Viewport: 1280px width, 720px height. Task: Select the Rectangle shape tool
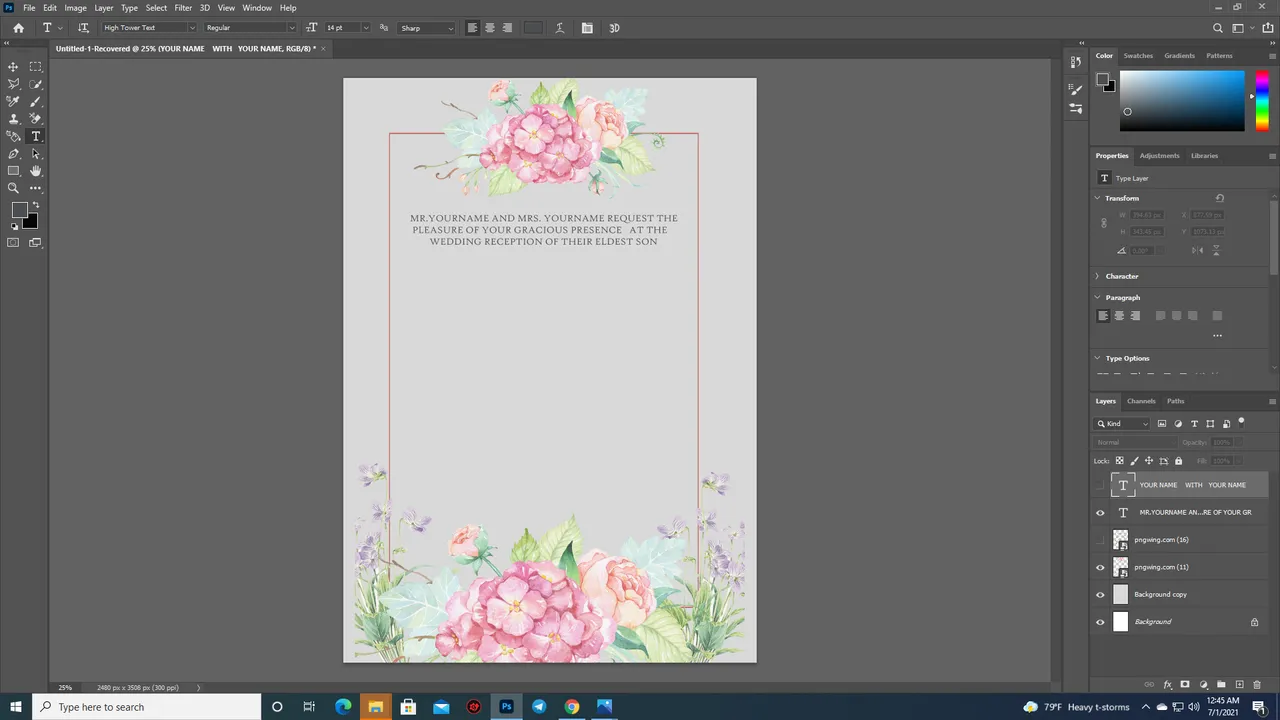click(13, 171)
